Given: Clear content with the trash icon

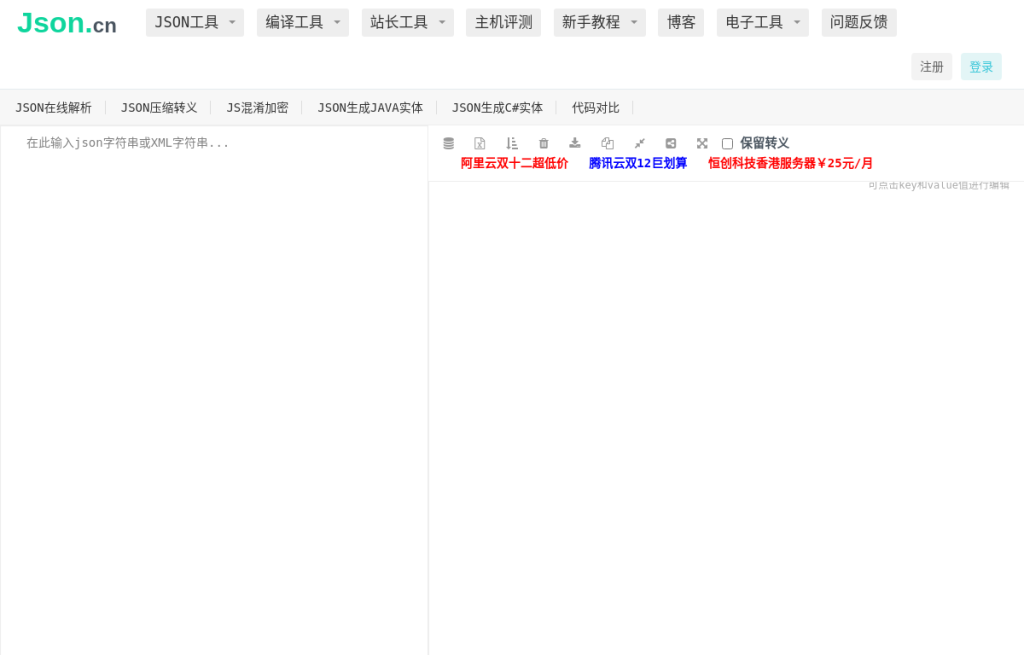Looking at the screenshot, I should [x=544, y=143].
